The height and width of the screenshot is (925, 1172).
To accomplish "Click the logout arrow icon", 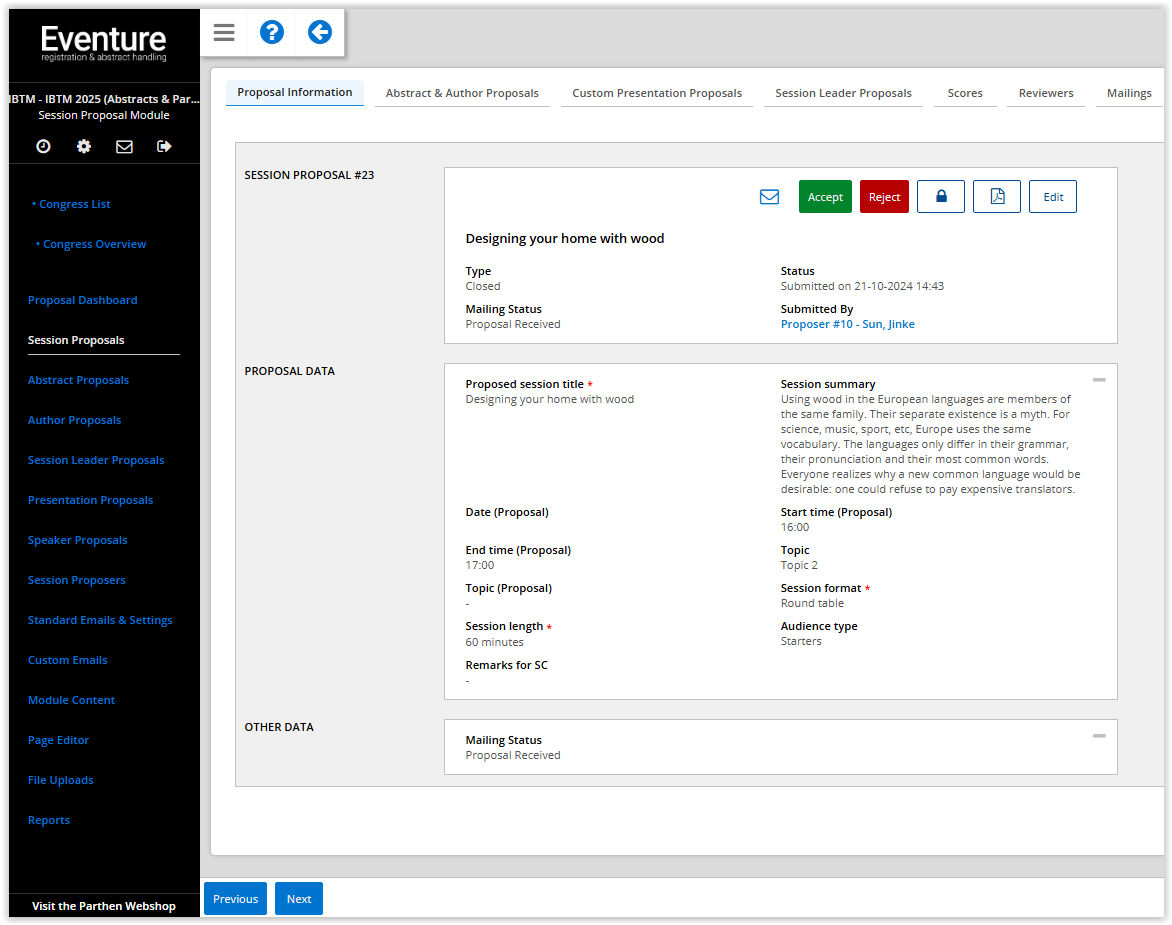I will 165,146.
